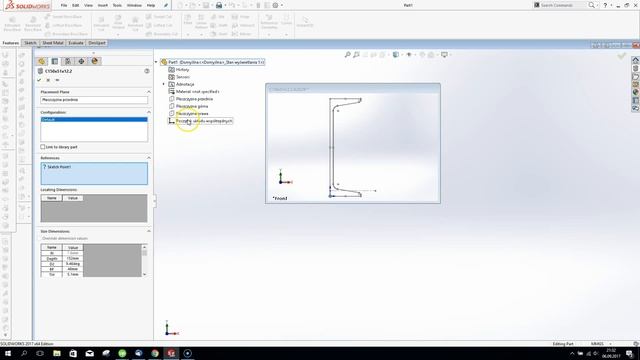Open the Hide/Show Items icon
Image resolution: width=640 pixels, height=360 pixels.
(x=409, y=55)
